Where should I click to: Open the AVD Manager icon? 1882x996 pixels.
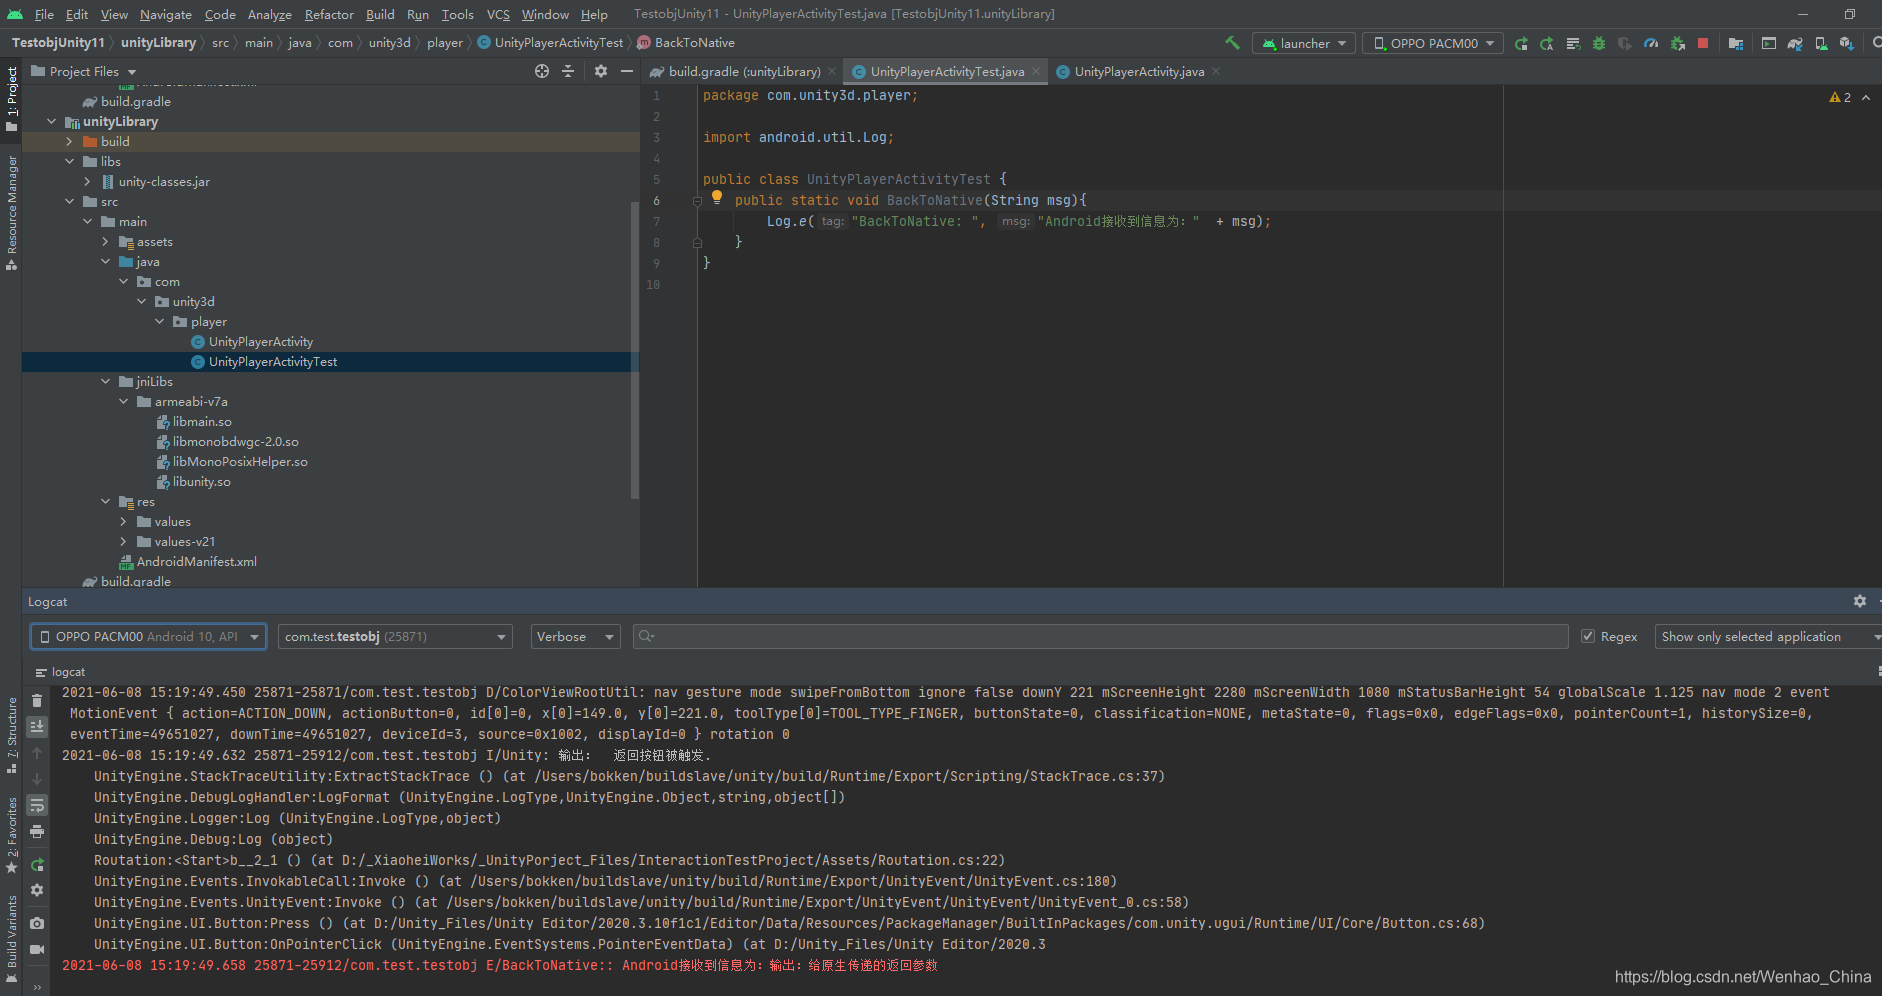(1821, 43)
